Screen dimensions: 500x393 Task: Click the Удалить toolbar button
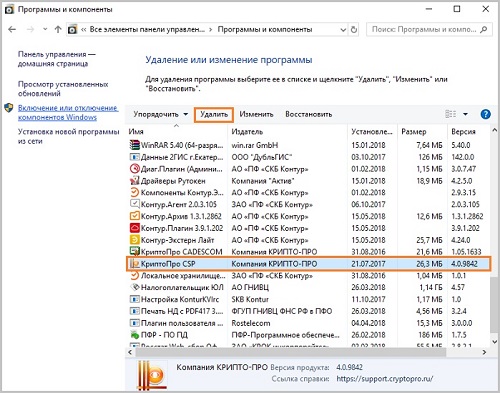[x=214, y=114]
